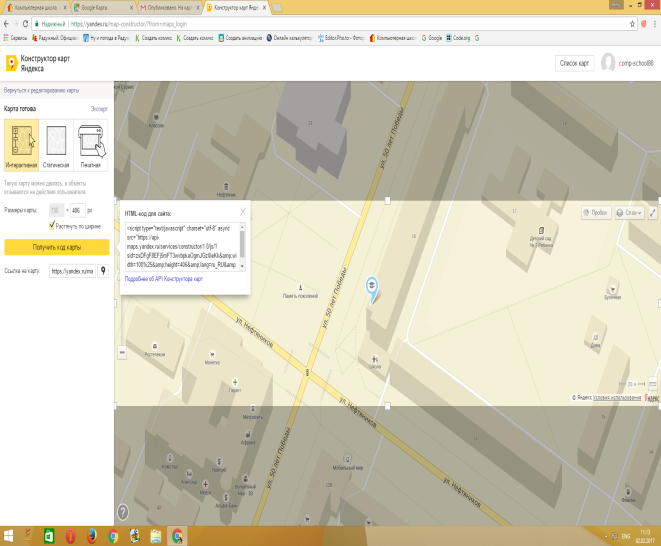Click the Метросеть marker on map
The image size is (661, 546).
pyautogui.click(x=253, y=409)
